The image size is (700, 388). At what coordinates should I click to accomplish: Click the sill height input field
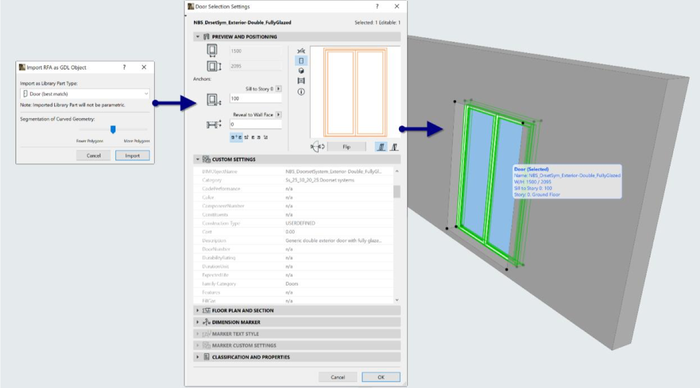click(255, 98)
